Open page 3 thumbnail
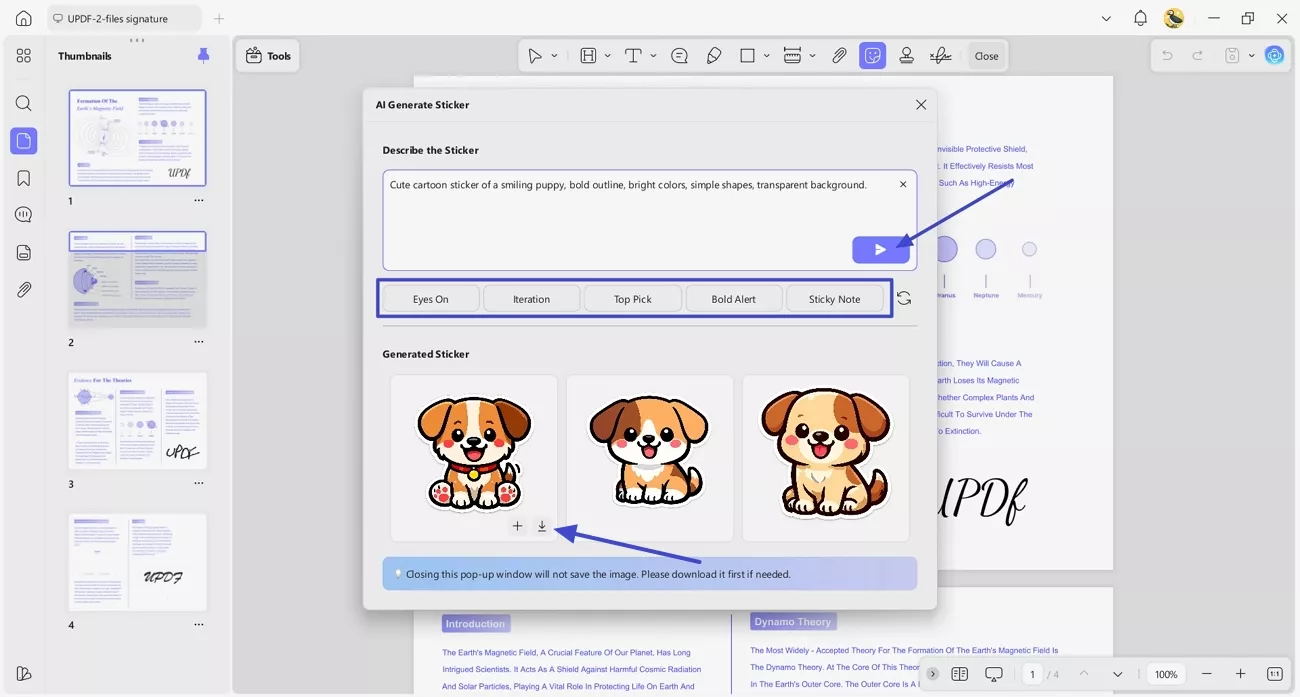Viewport: 1300px width, 697px height. coord(138,421)
